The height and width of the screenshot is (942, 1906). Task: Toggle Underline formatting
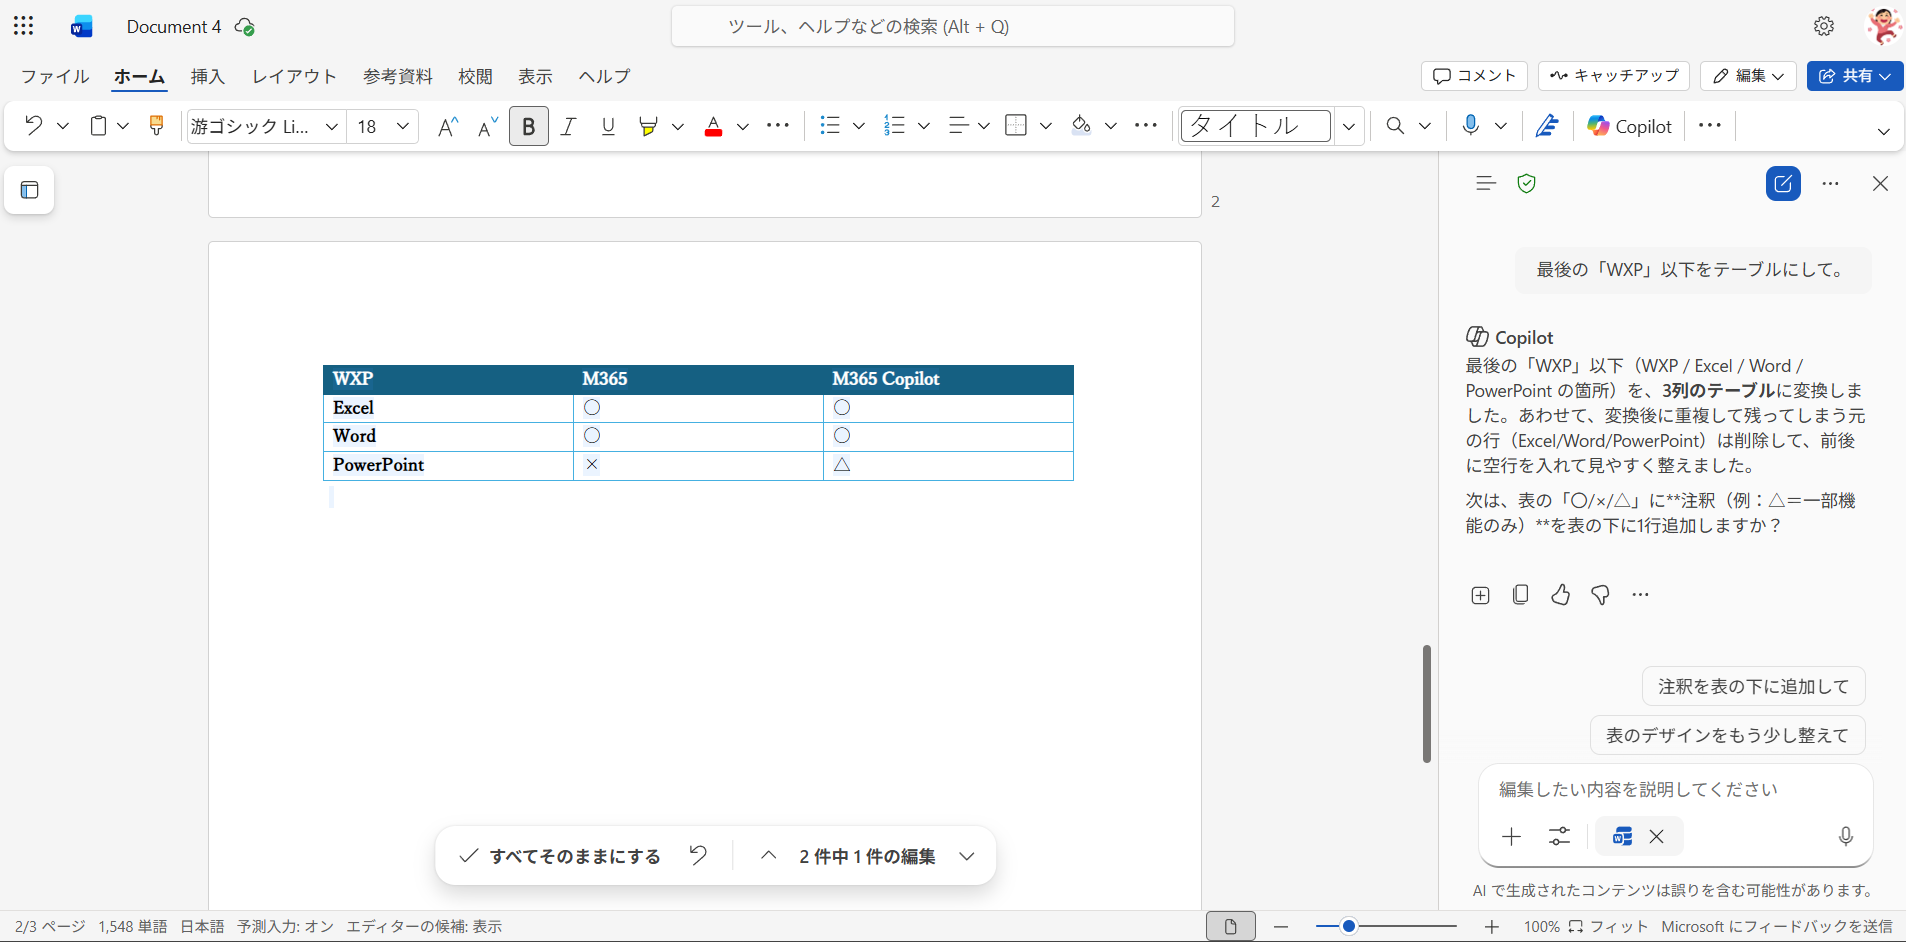click(x=608, y=126)
